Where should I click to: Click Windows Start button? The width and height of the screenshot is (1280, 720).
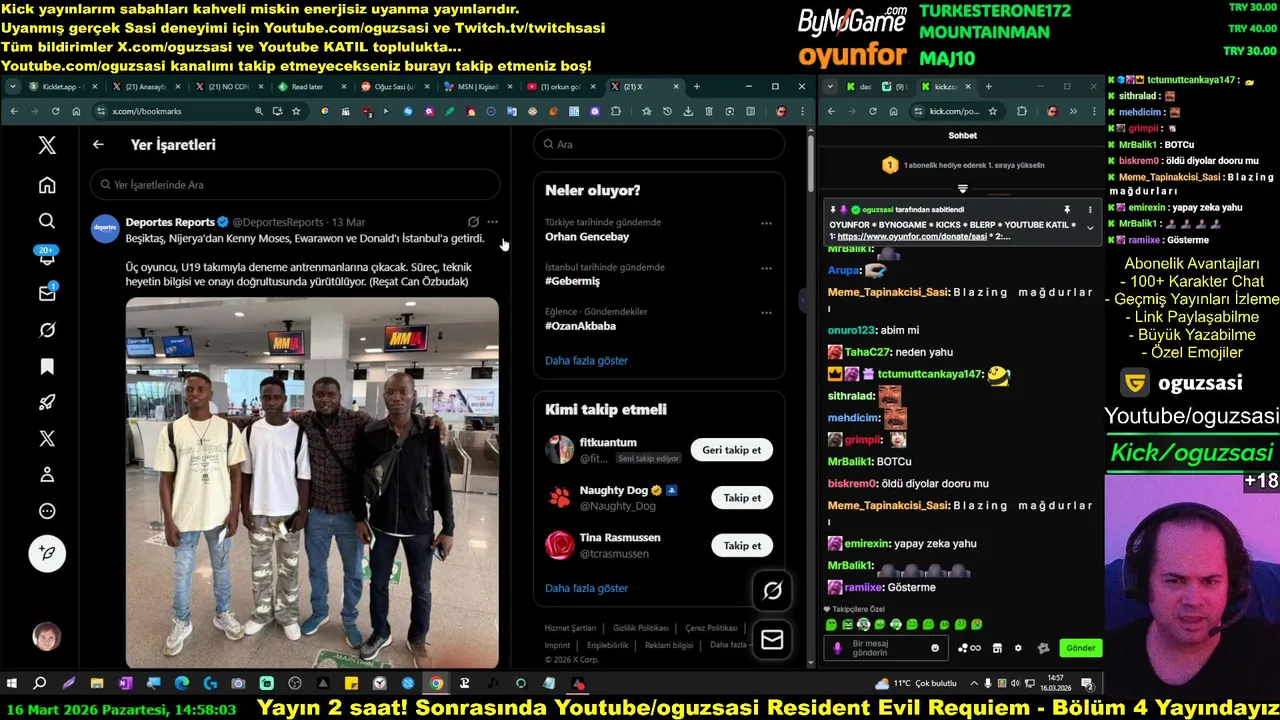click(x=12, y=684)
